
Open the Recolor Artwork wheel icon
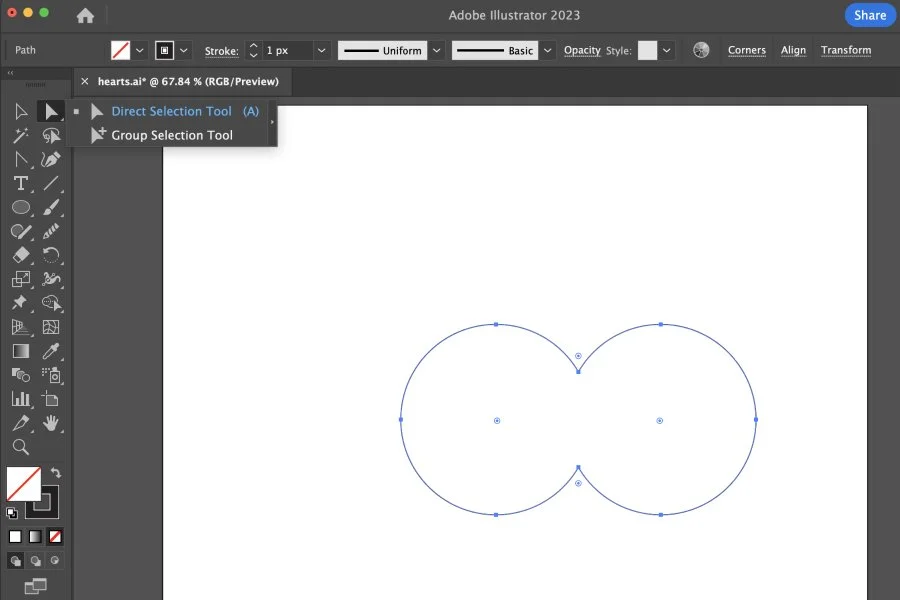pos(701,50)
